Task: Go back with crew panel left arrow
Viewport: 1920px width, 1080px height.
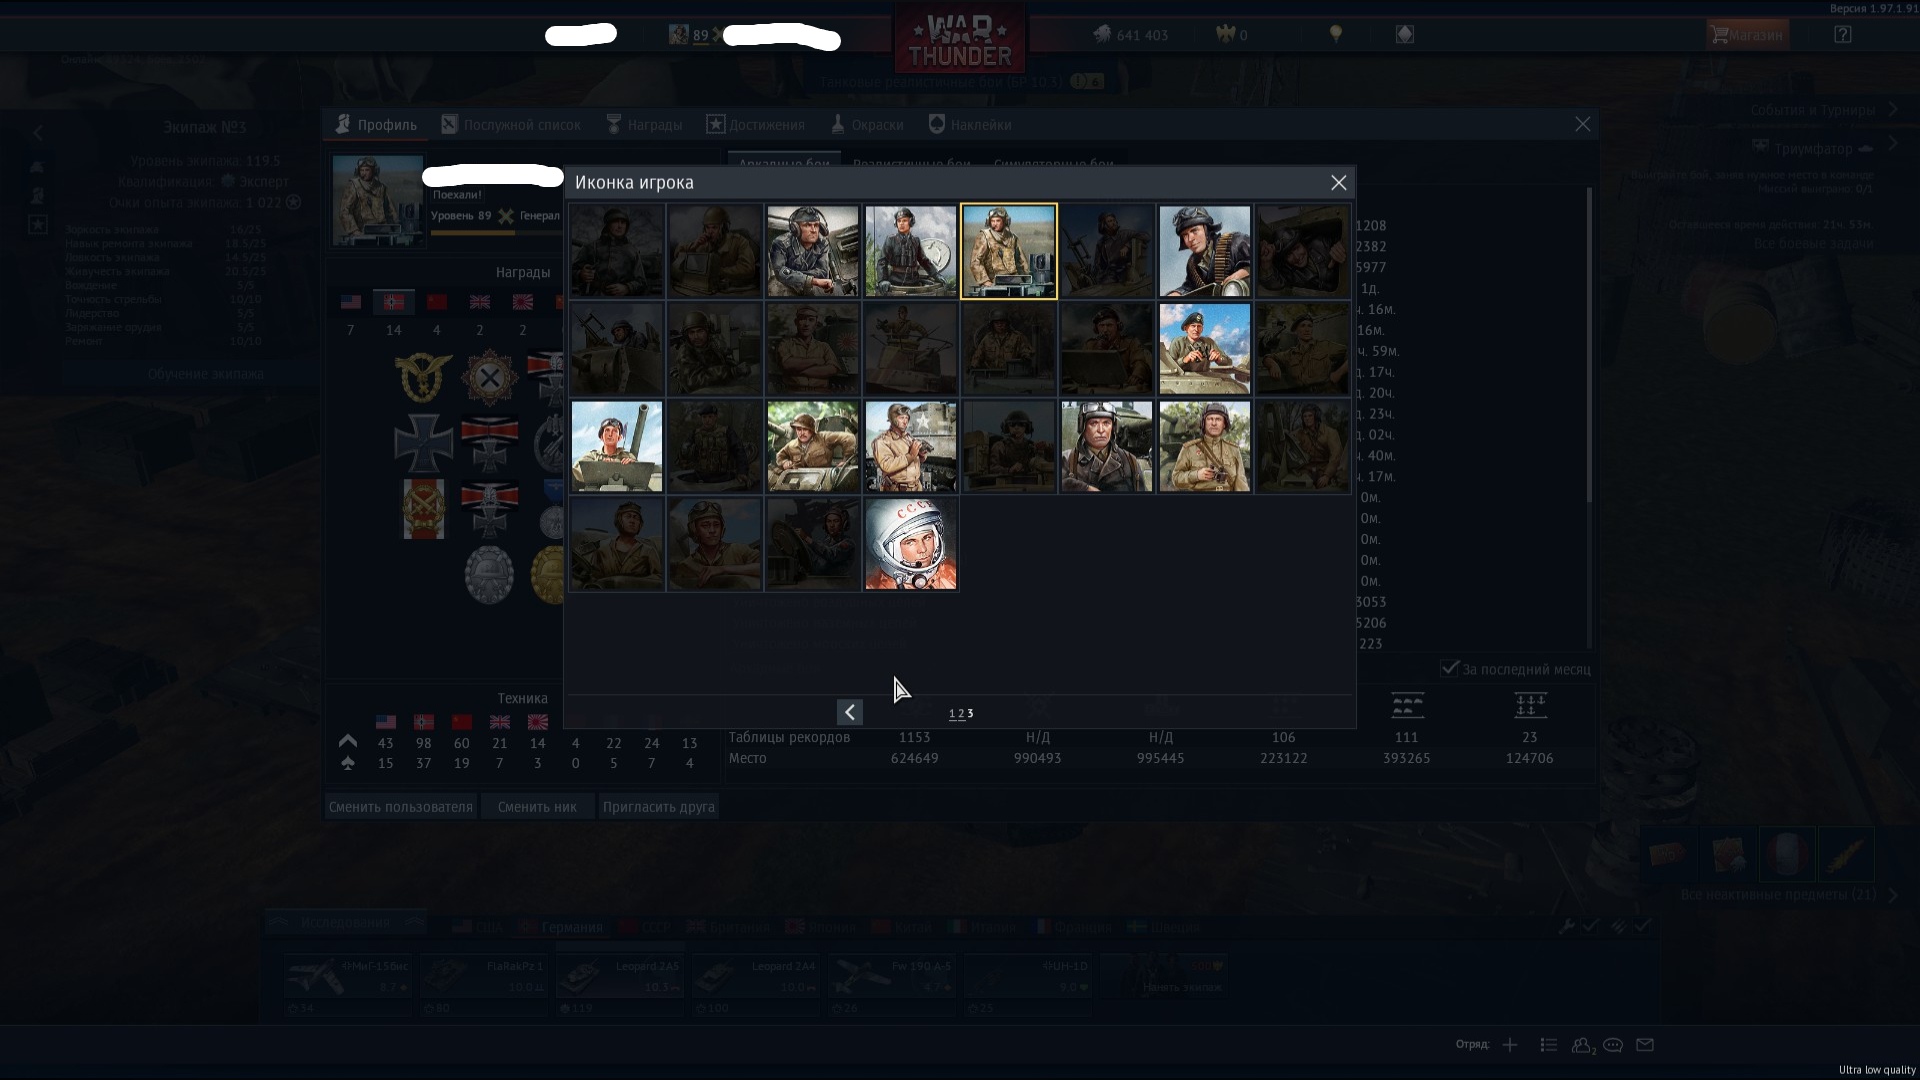Action: [38, 132]
